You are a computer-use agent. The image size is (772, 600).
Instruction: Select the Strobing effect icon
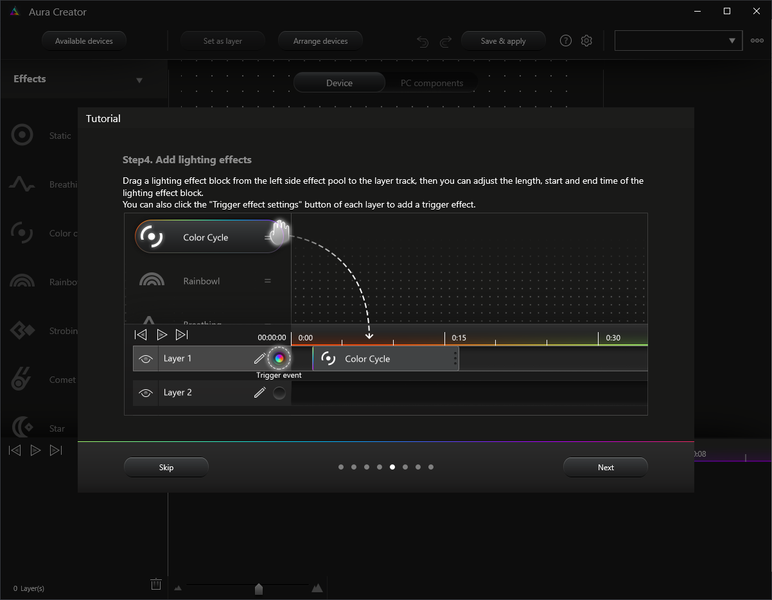(x=22, y=330)
